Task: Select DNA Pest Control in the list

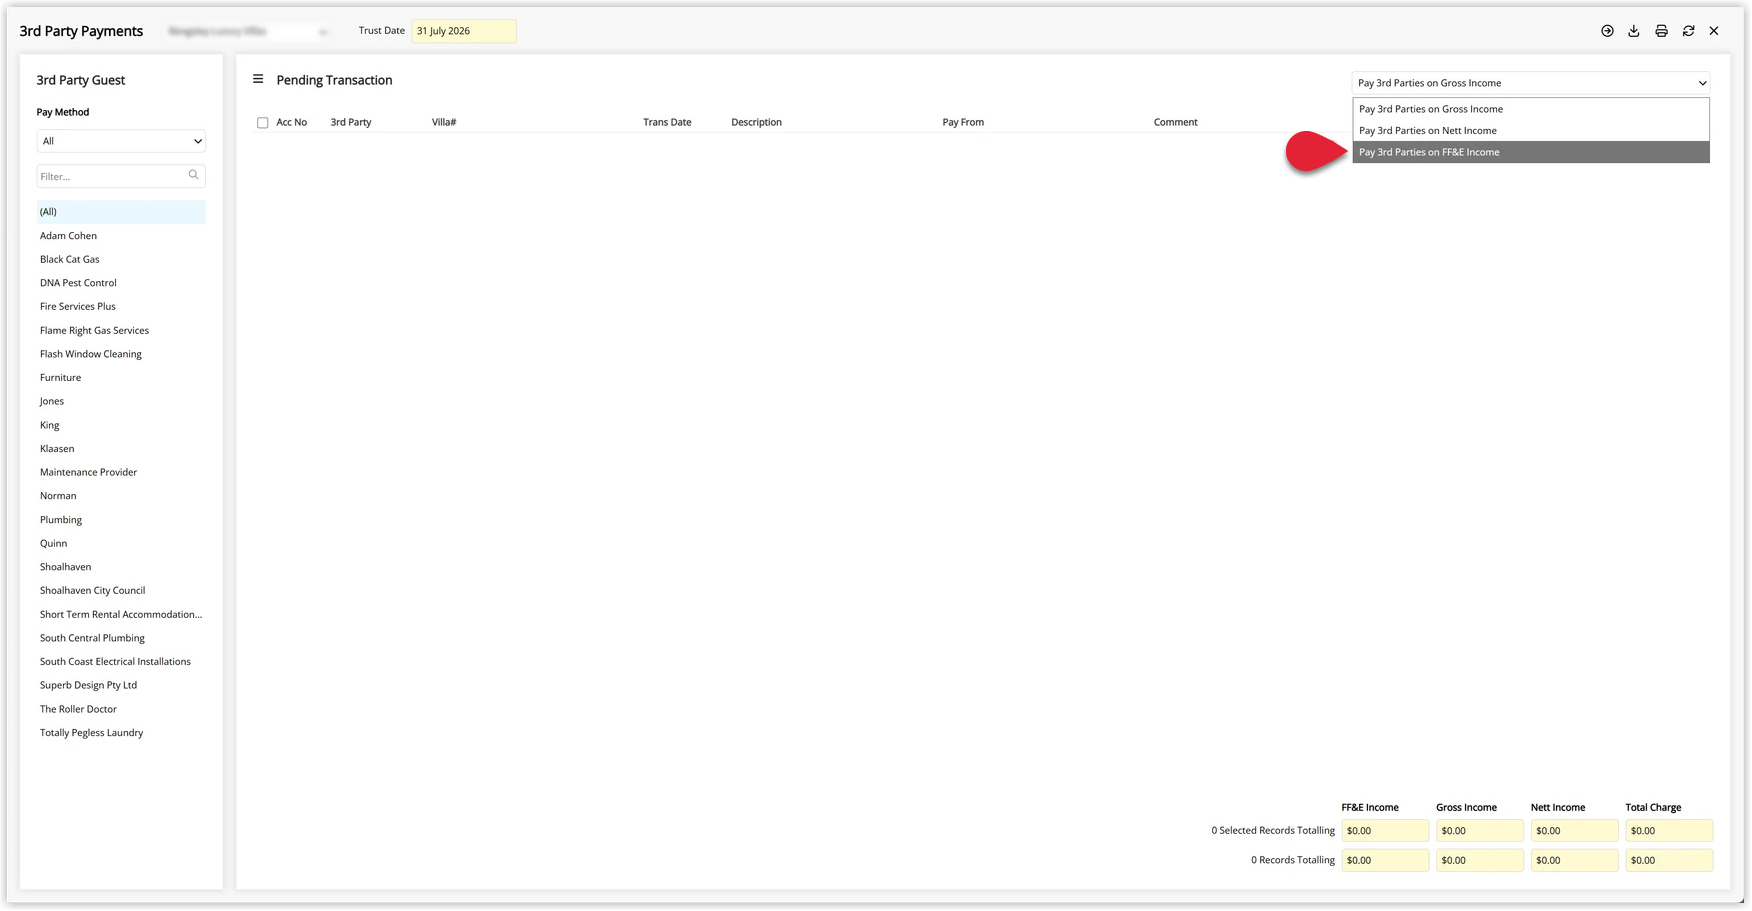Action: 121,283
